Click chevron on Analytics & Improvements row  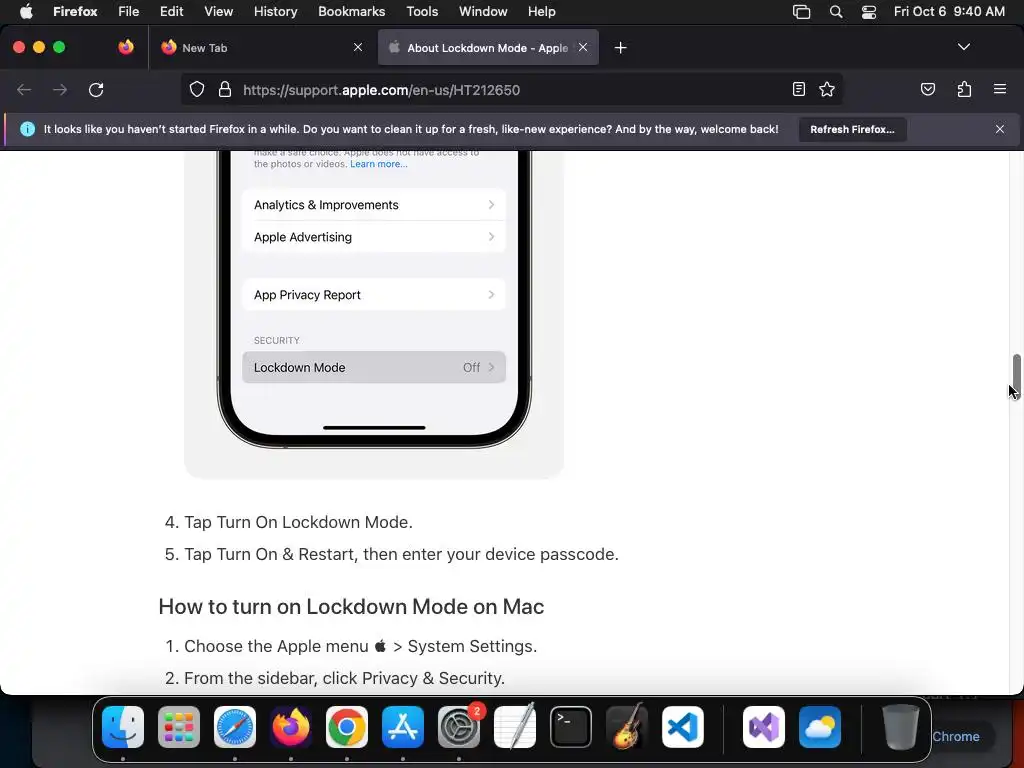pos(491,204)
